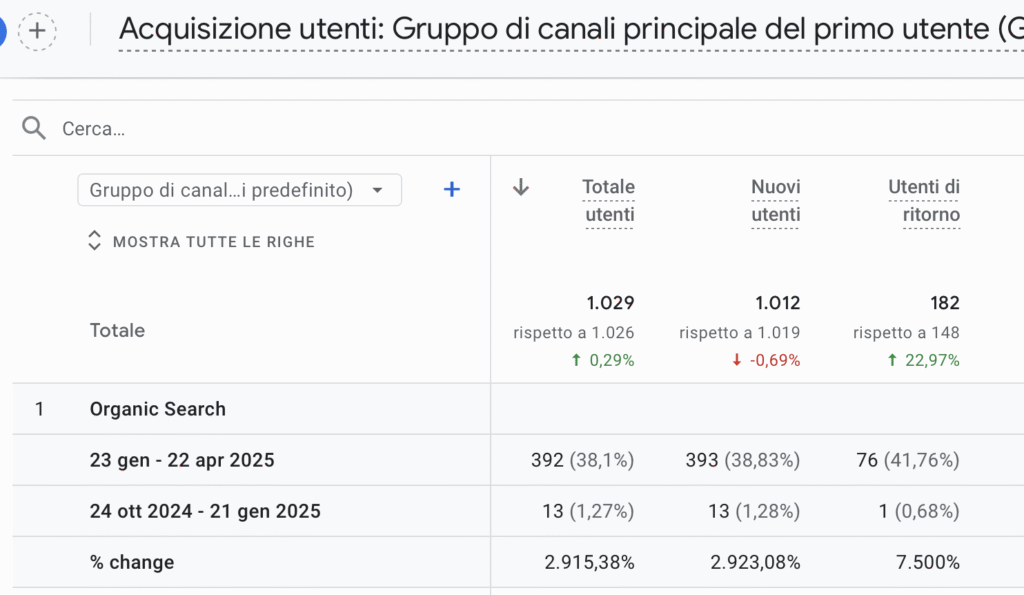Click the sort descending arrow icon
Image resolution: width=1024 pixels, height=595 pixels.
[x=520, y=187]
